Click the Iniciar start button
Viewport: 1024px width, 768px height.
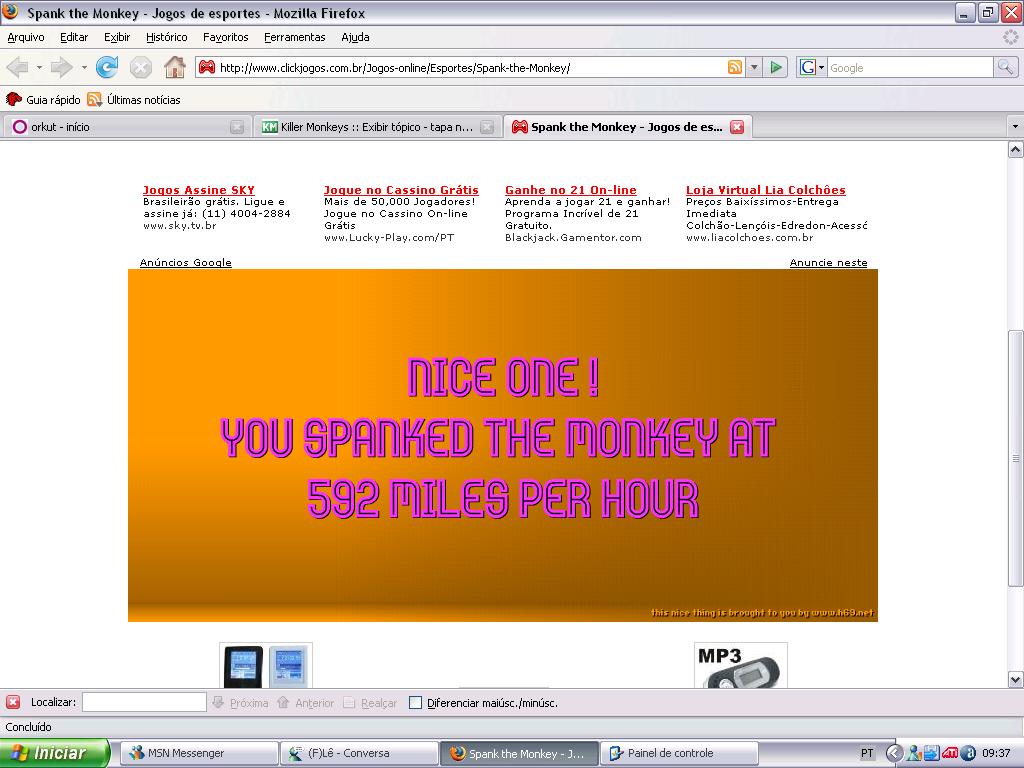[x=53, y=753]
